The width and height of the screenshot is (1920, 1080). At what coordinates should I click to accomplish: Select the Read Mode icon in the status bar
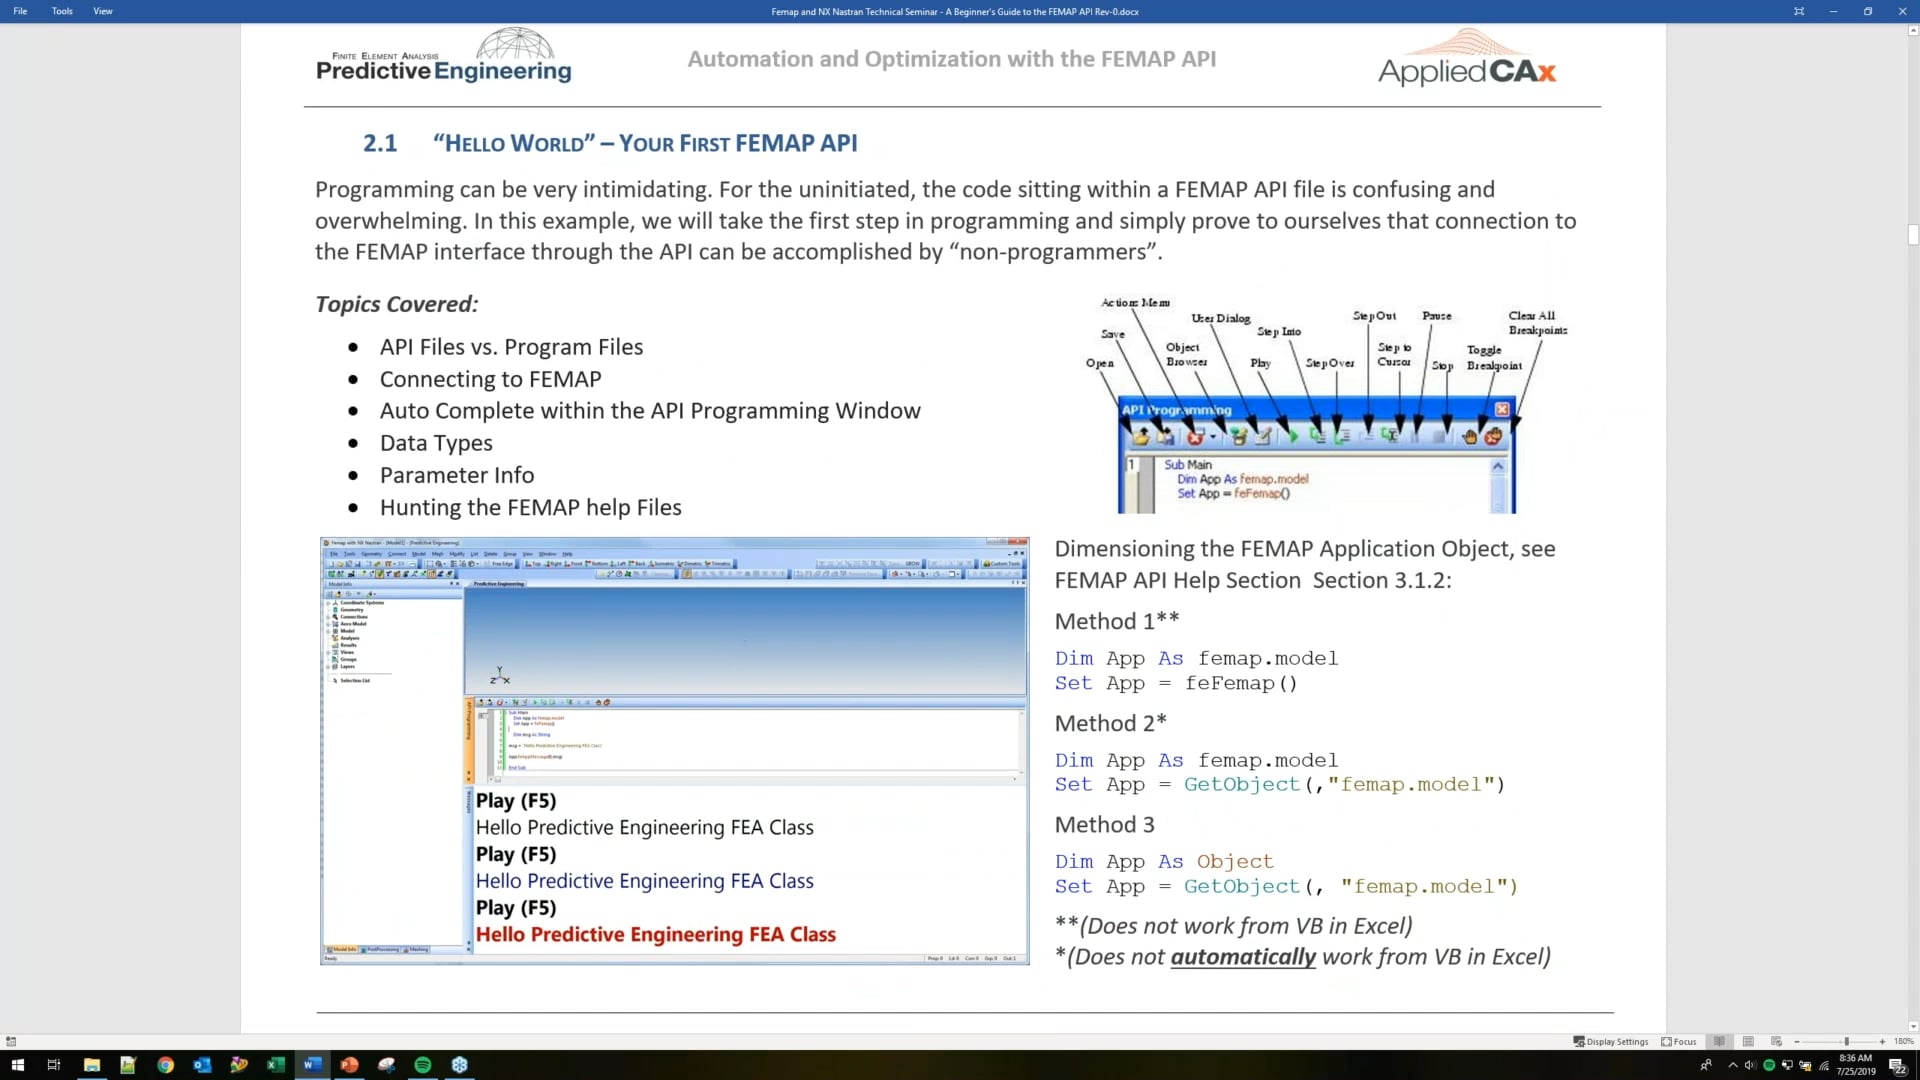click(1719, 1041)
